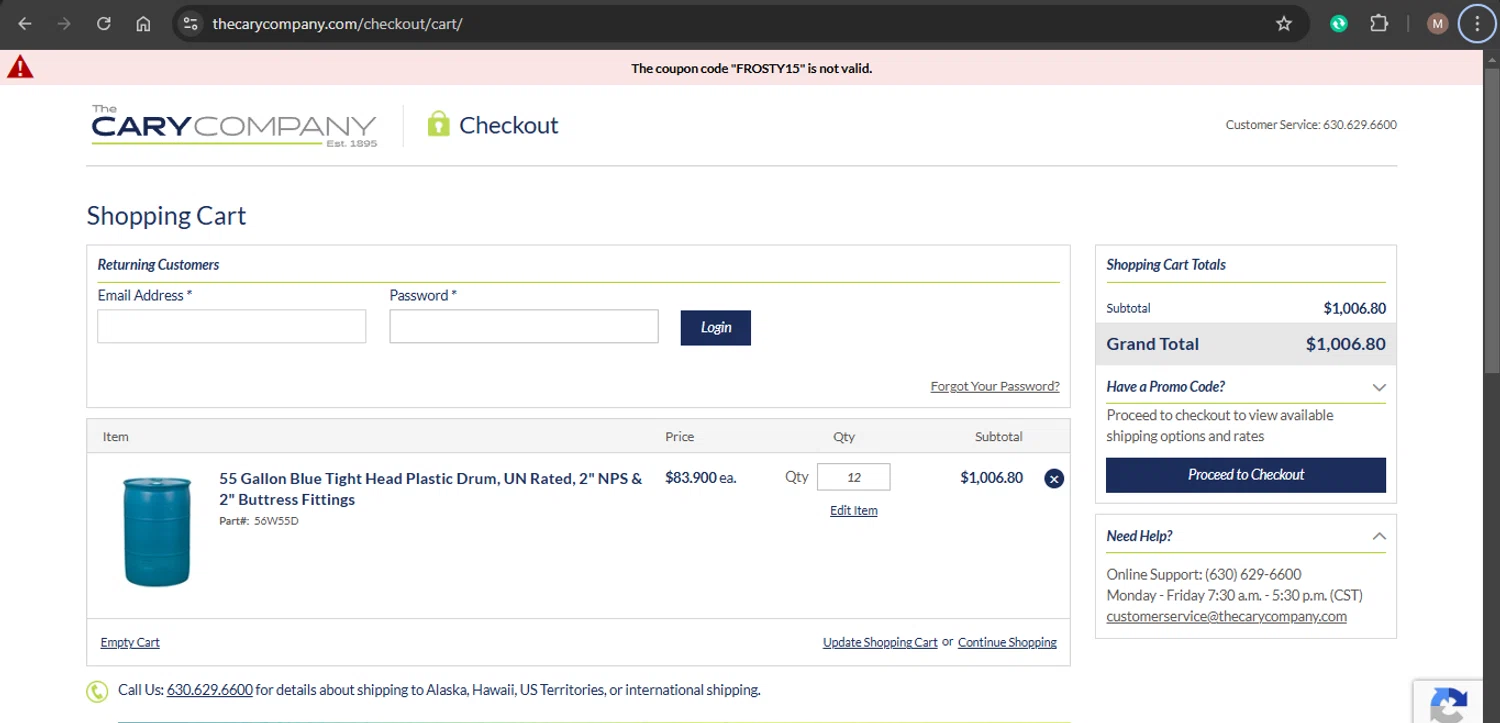Remove the 55 Gallon drum from cart
Screen dimensions: 1500x723
point(1054,479)
